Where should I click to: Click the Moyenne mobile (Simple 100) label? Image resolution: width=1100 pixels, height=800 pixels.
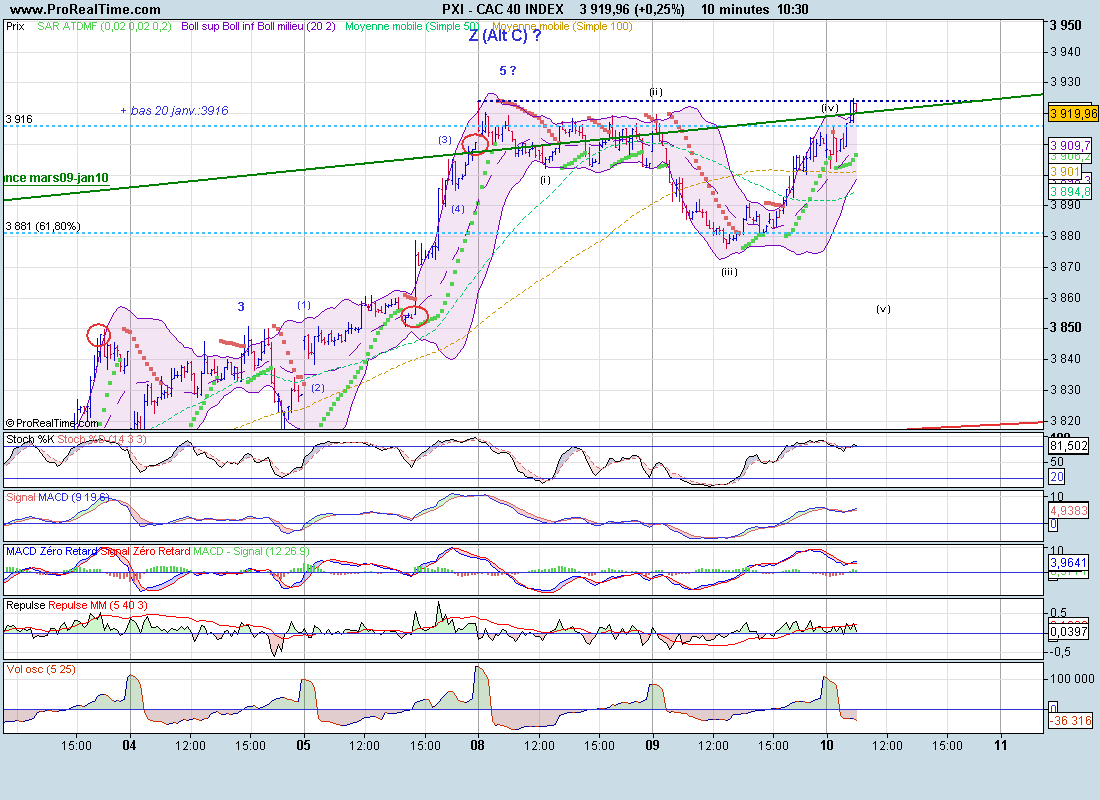(562, 27)
